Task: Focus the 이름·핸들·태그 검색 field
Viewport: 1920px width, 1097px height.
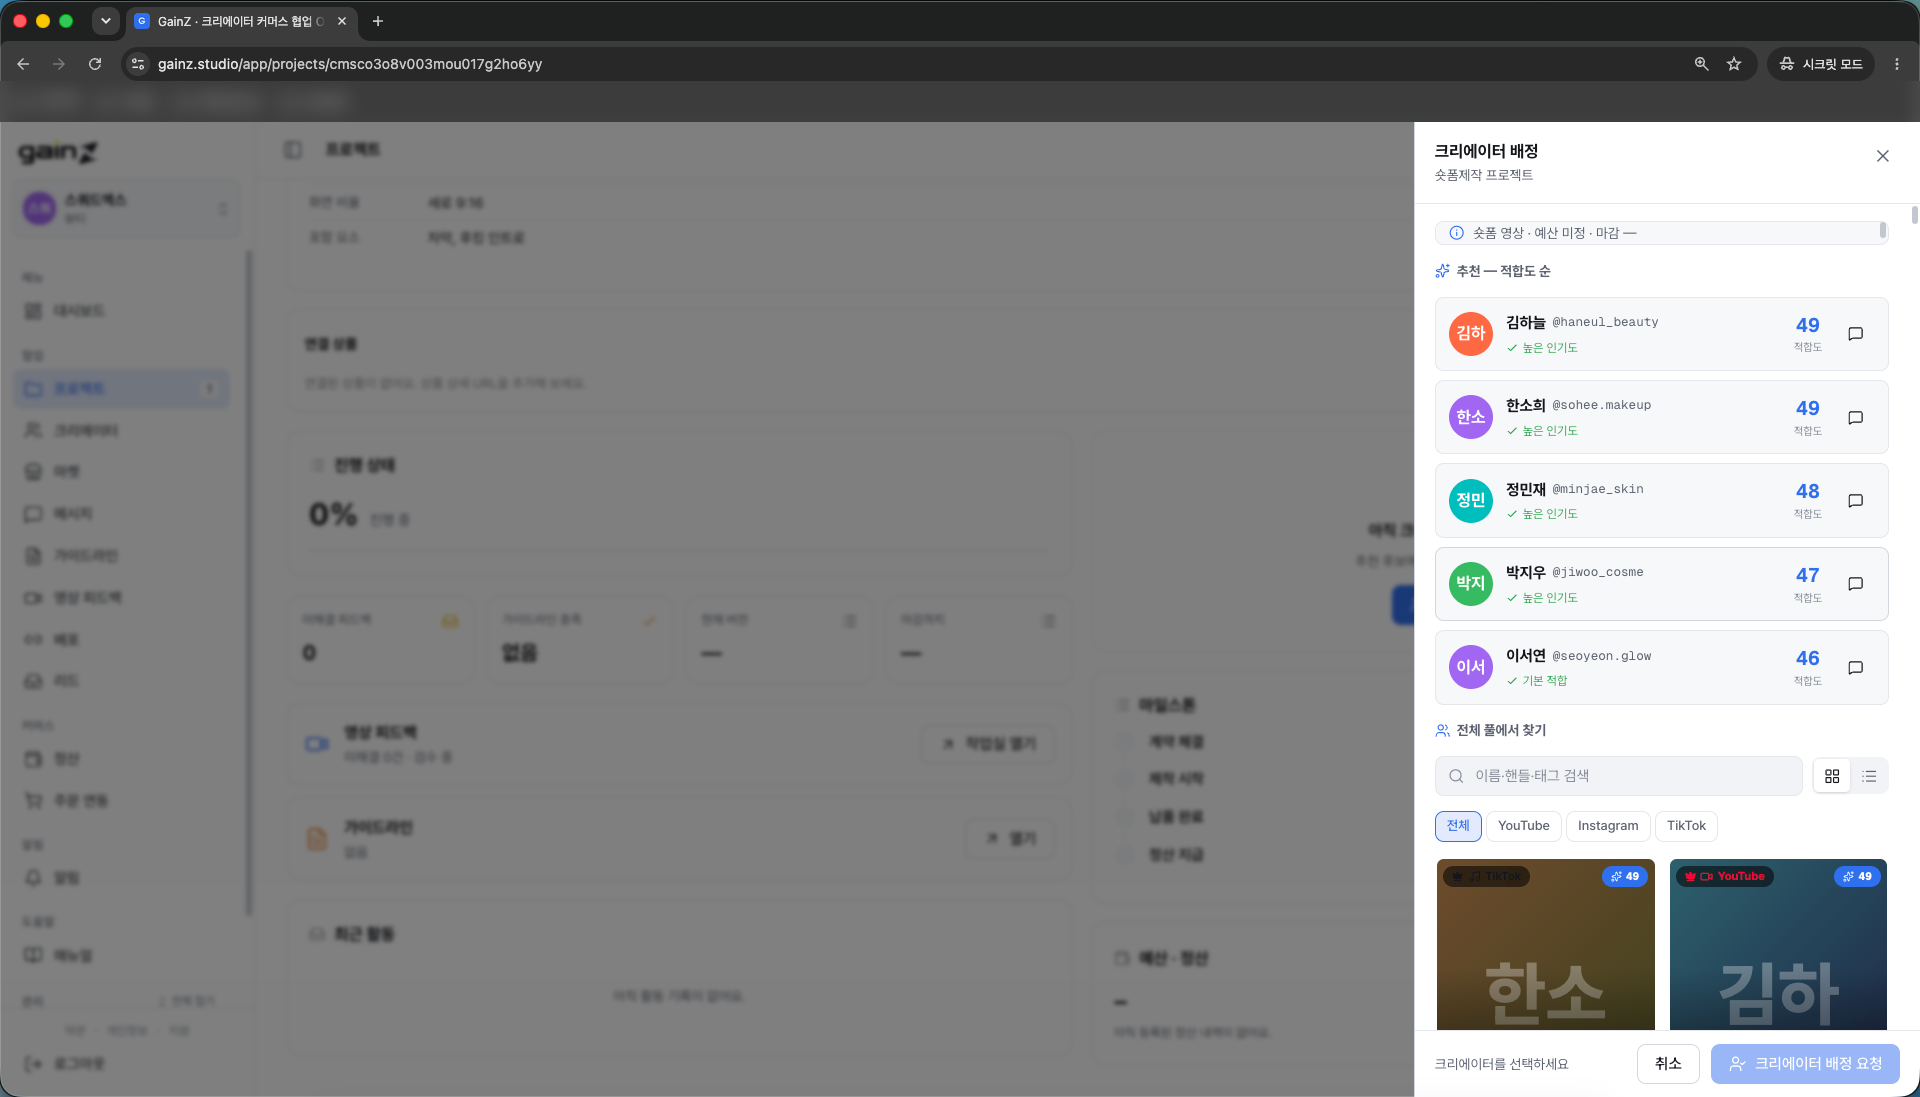Action: click(x=1618, y=776)
